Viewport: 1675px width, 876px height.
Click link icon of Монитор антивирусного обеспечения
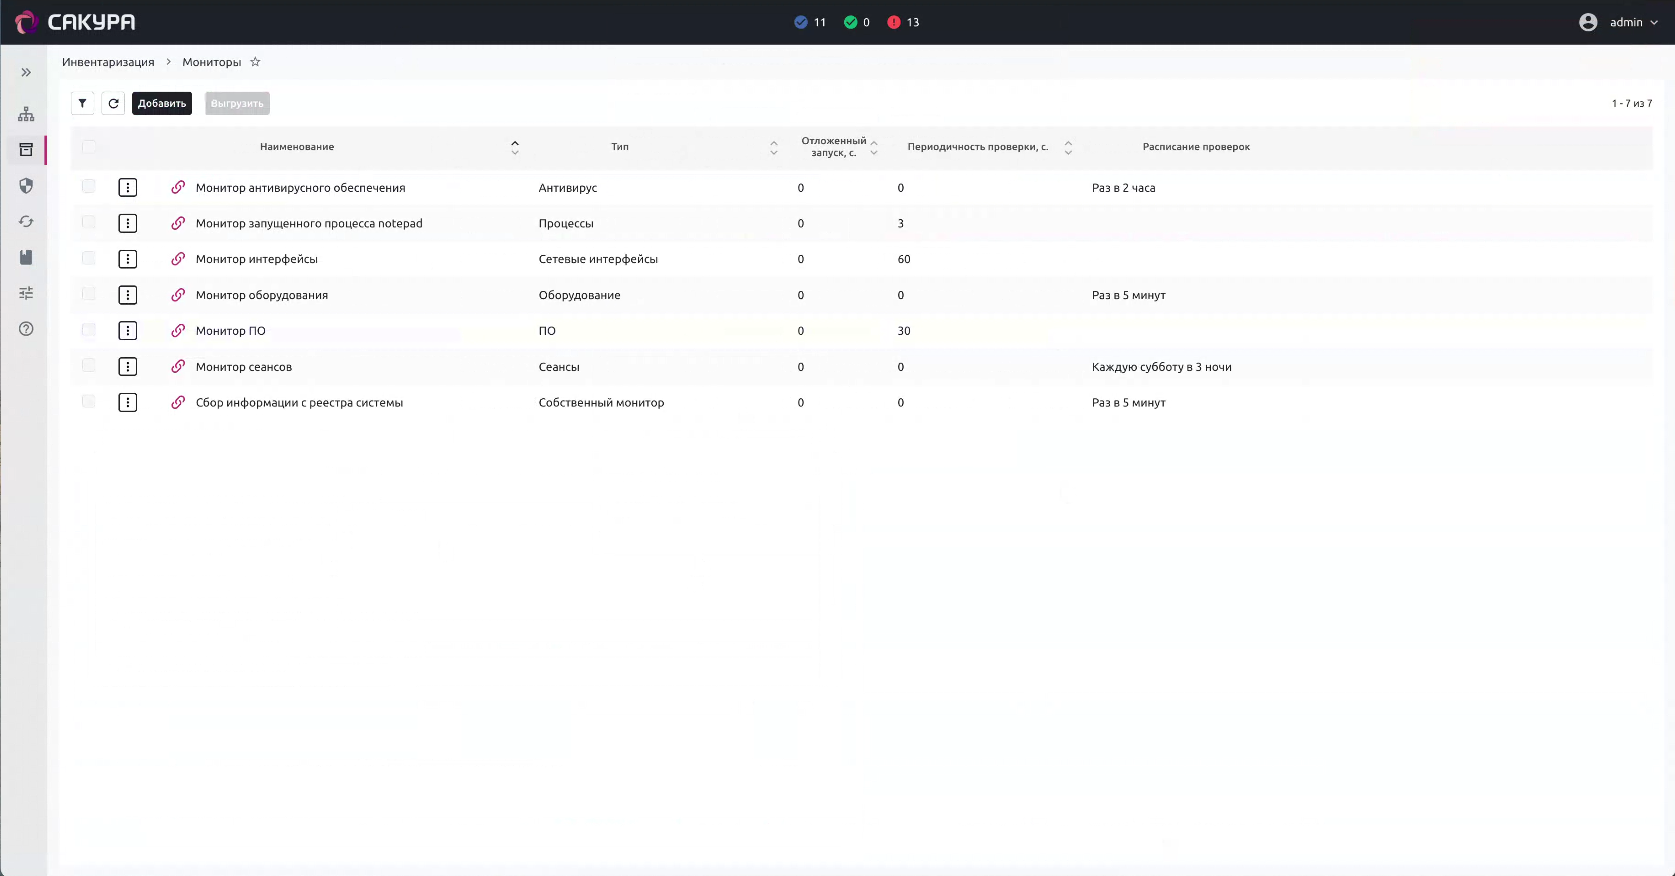[178, 187]
